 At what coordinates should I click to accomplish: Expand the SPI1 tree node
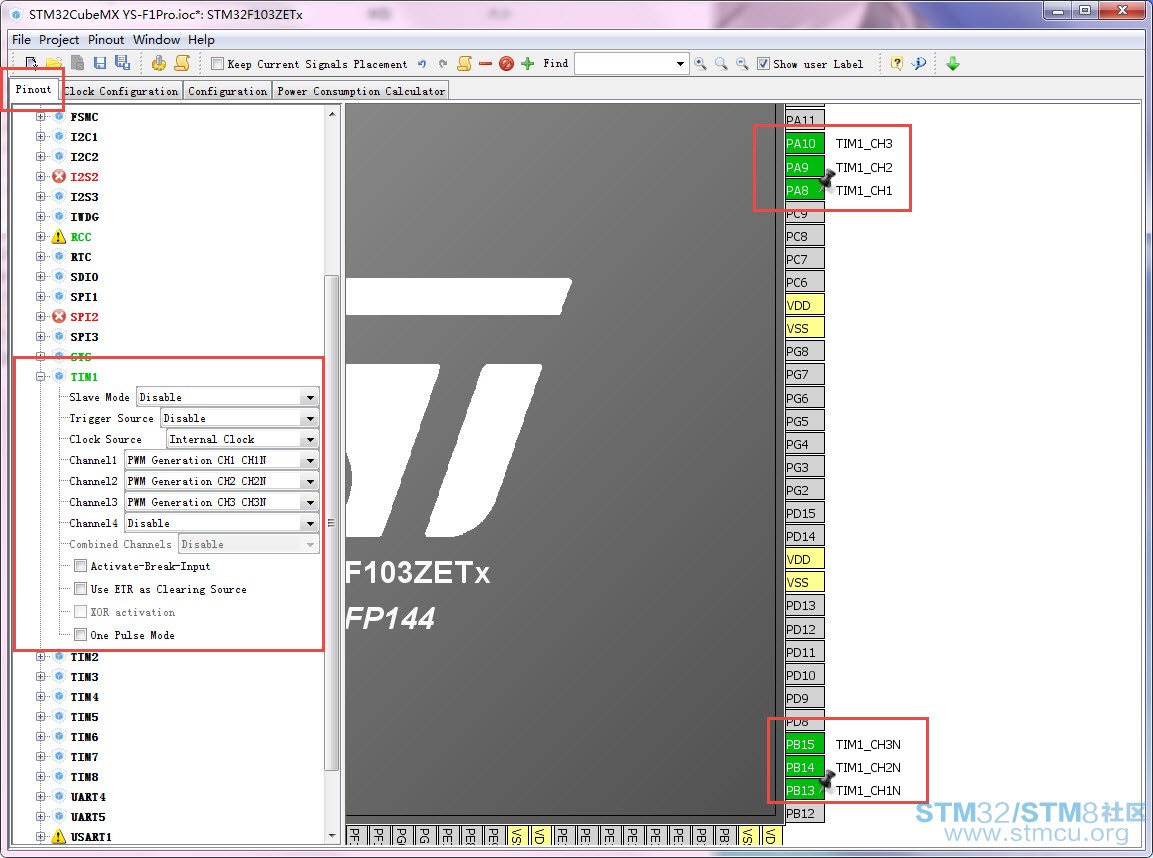tap(41, 297)
